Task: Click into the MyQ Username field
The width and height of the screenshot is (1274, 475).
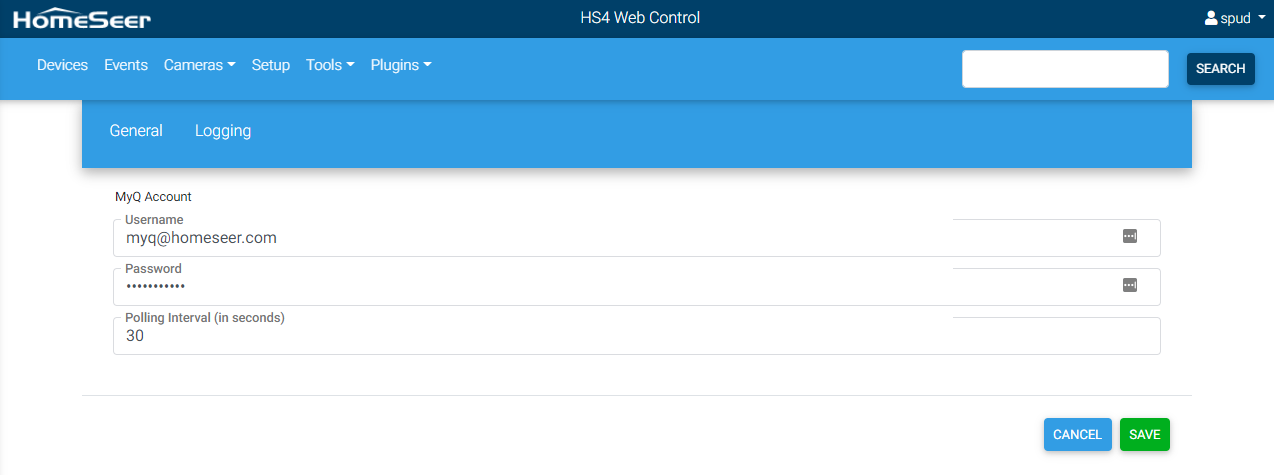Action: pyautogui.click(x=600, y=238)
